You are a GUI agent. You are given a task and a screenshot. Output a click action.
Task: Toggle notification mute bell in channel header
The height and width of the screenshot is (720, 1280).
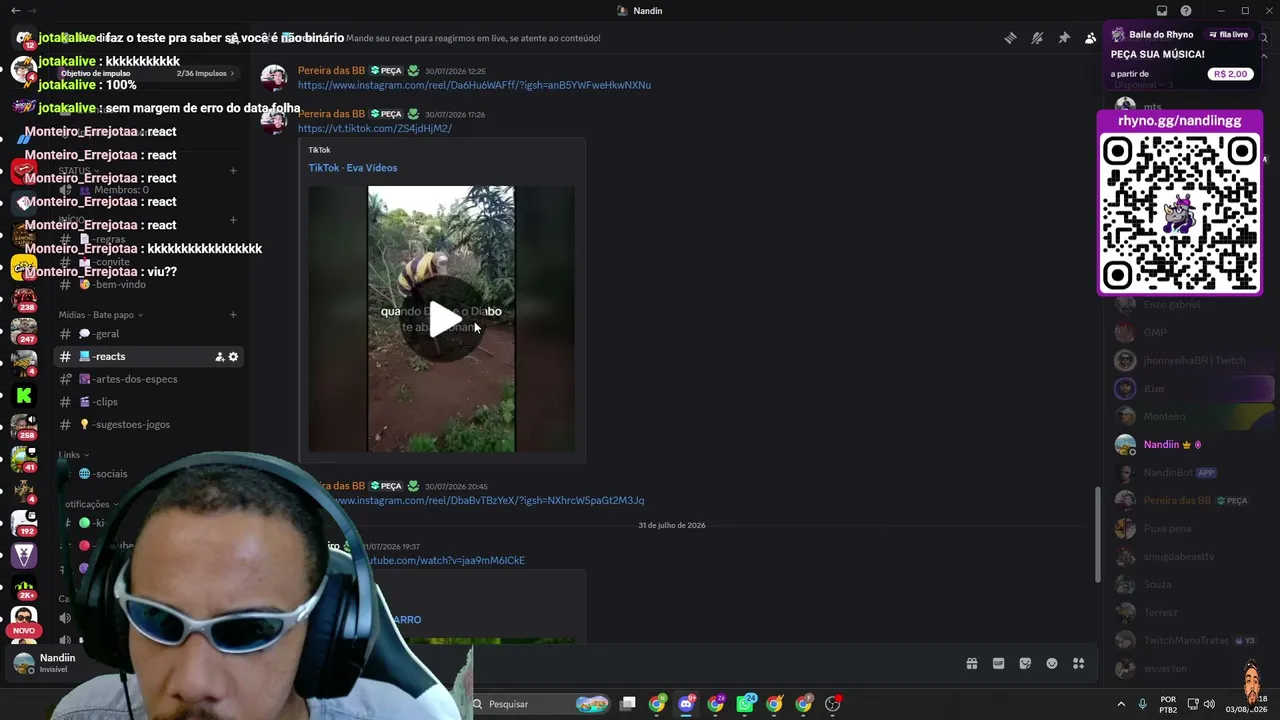pos(1037,38)
